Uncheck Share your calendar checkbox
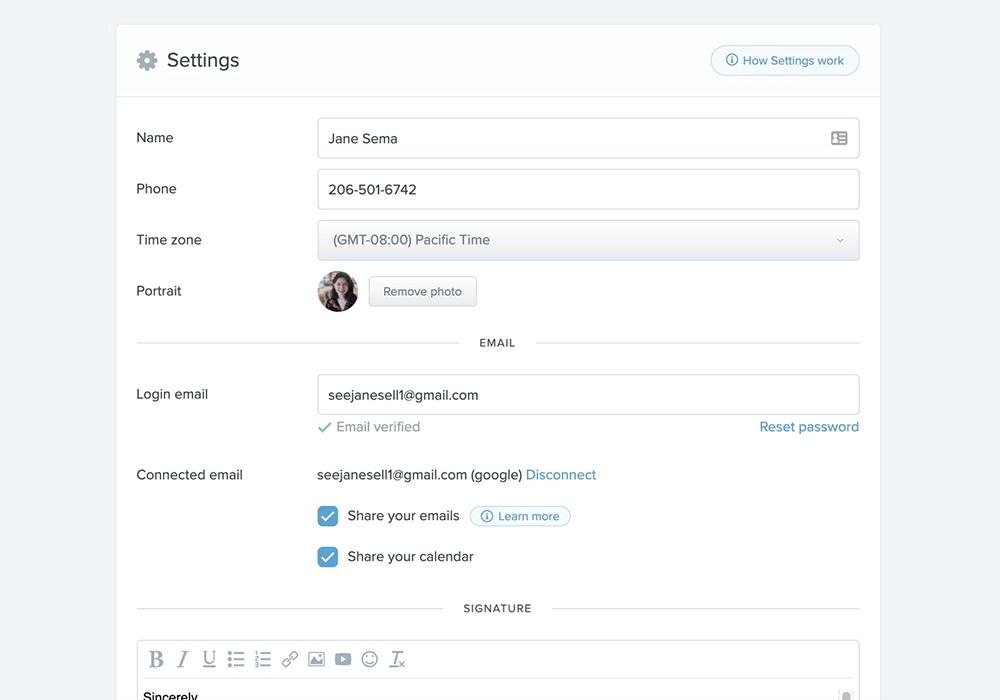This screenshot has height=700, width=1000. pos(328,557)
